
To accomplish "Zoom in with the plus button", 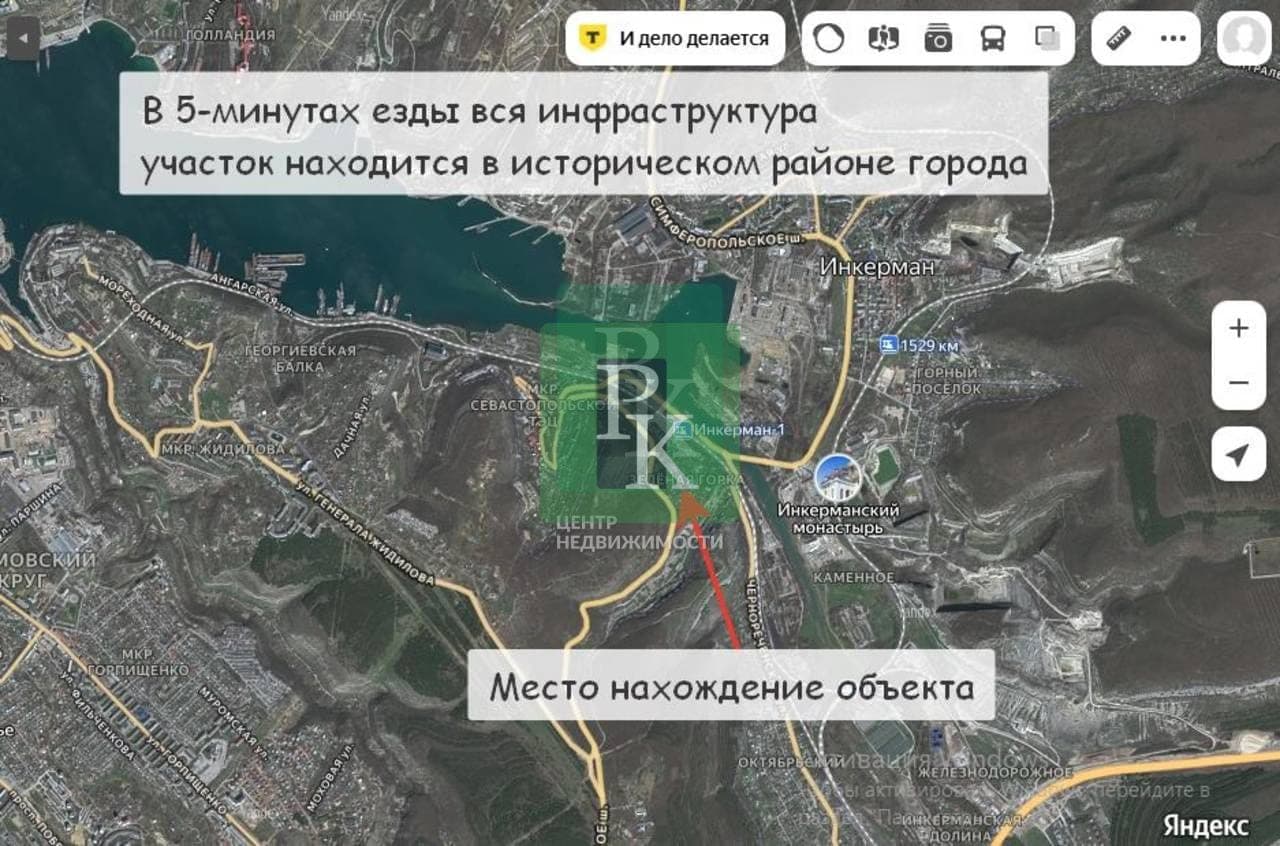I will coord(1239,328).
